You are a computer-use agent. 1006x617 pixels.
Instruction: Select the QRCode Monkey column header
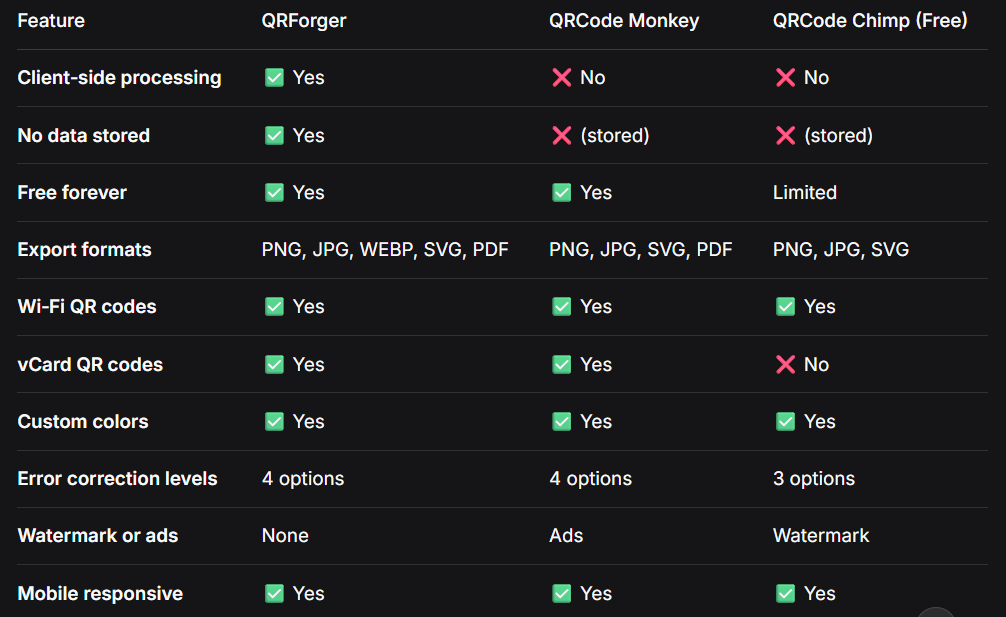click(x=624, y=21)
